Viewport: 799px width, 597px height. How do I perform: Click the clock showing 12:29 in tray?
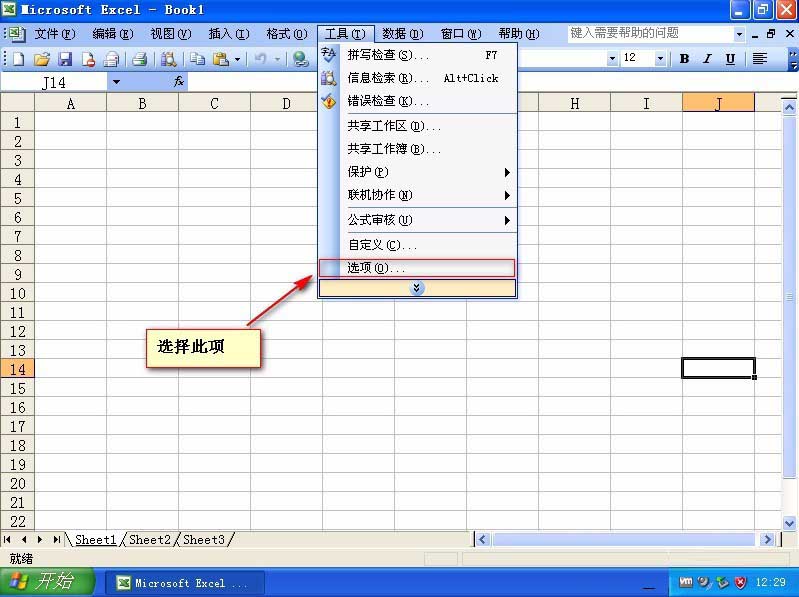click(x=770, y=582)
